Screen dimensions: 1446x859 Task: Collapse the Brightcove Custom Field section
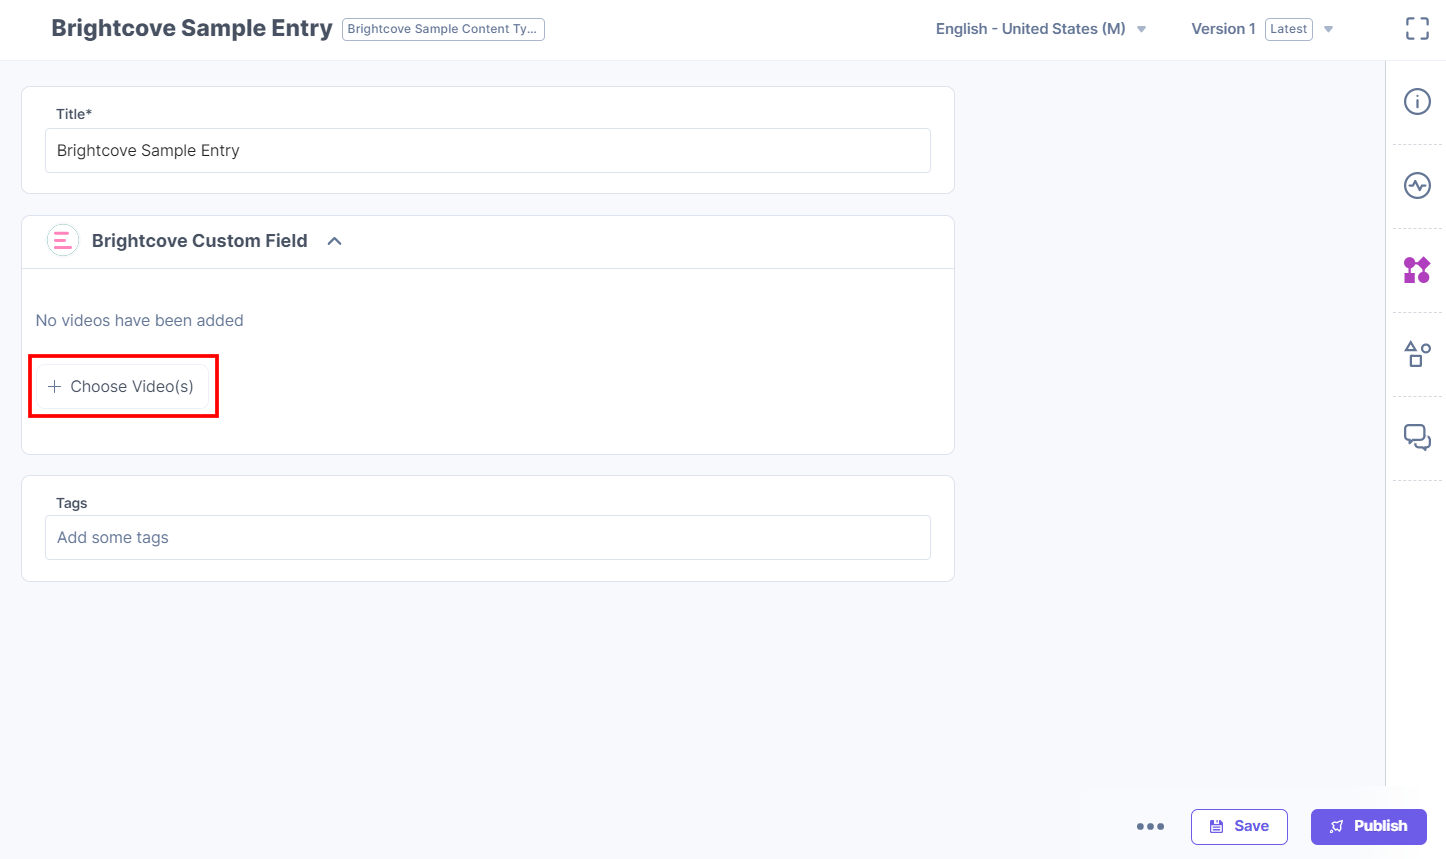click(x=335, y=241)
